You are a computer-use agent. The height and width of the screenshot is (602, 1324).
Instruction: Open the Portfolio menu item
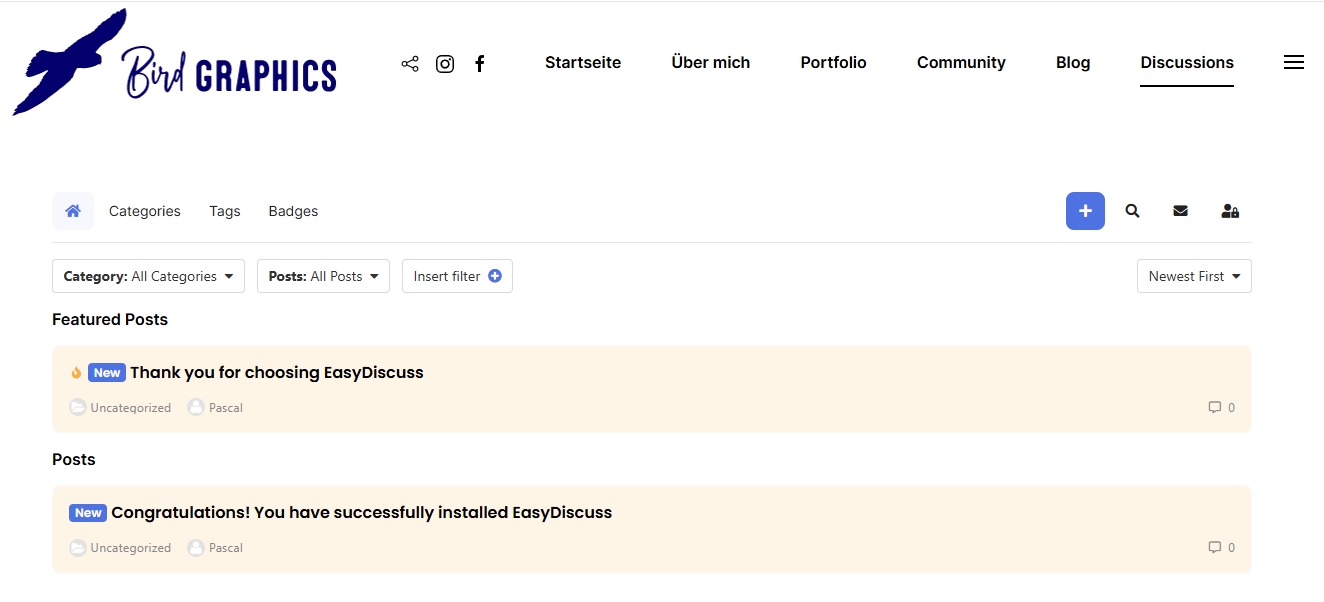(833, 62)
